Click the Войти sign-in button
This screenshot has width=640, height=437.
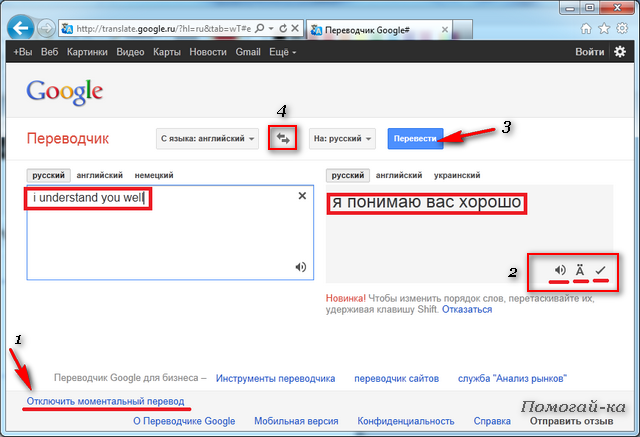589,52
